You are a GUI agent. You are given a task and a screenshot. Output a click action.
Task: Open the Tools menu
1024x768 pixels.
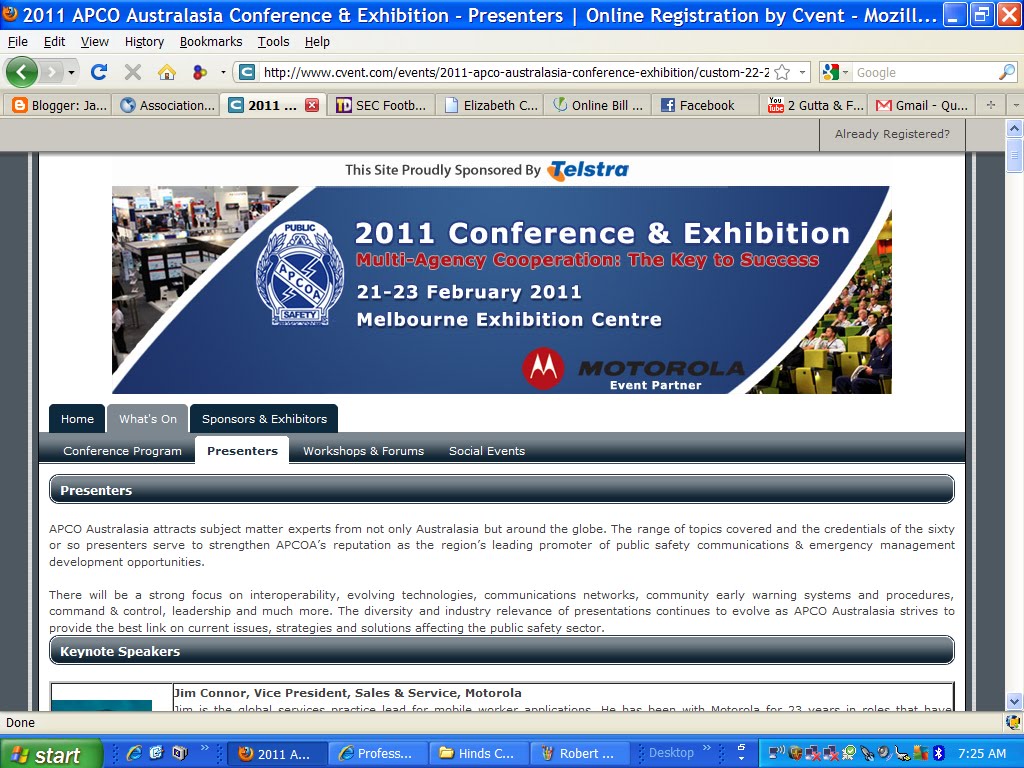click(273, 42)
